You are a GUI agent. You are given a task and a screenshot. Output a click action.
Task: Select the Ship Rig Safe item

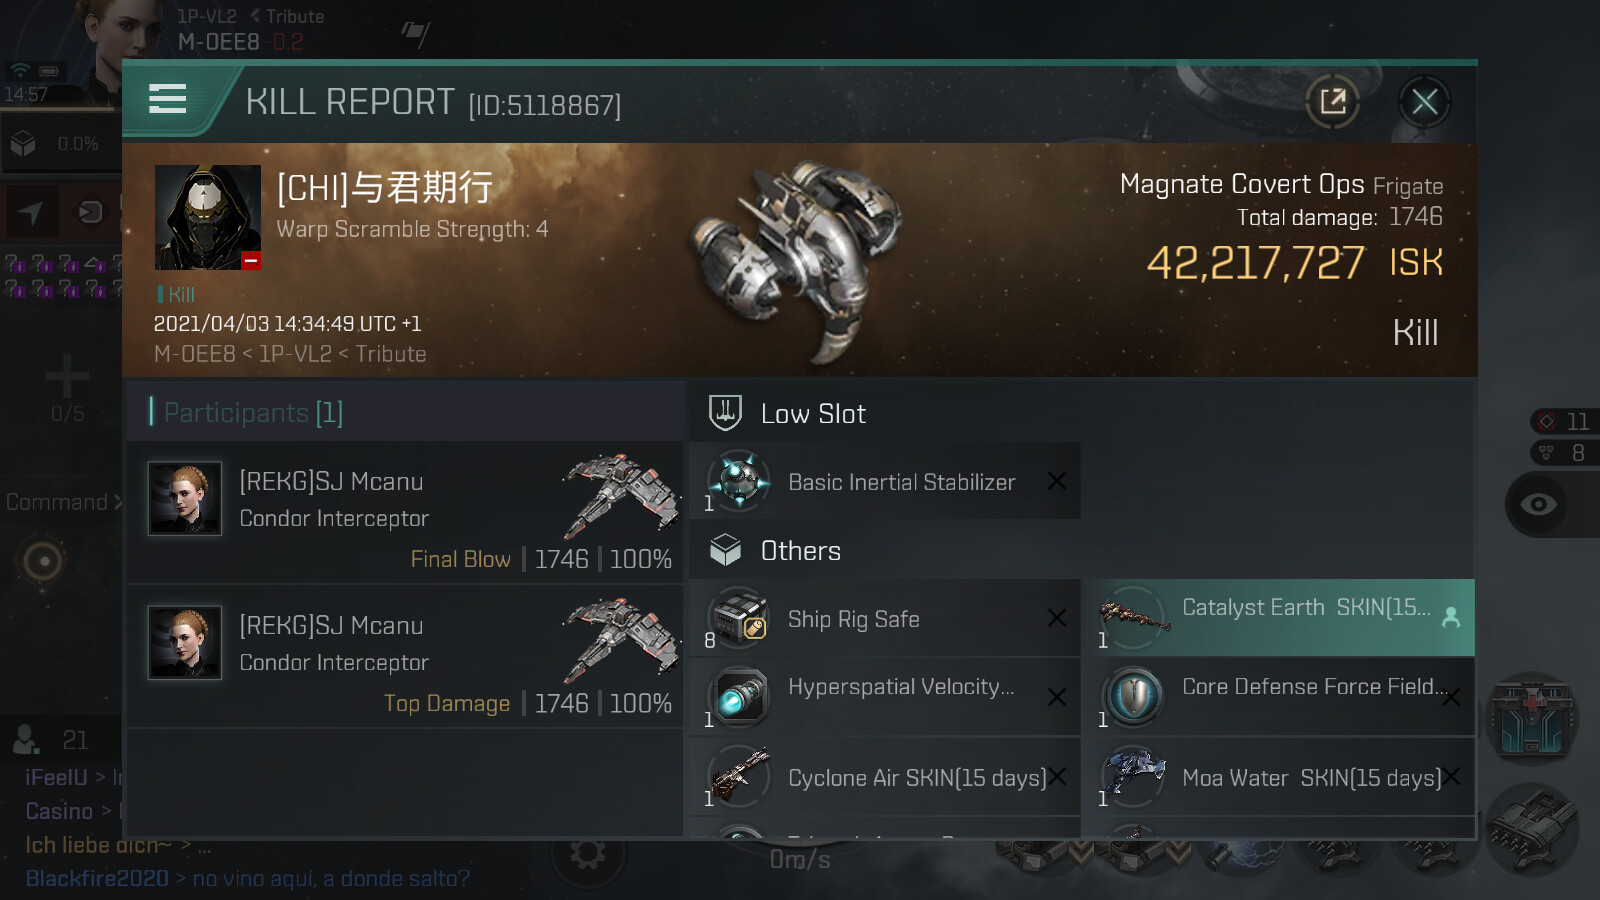[x=885, y=619]
